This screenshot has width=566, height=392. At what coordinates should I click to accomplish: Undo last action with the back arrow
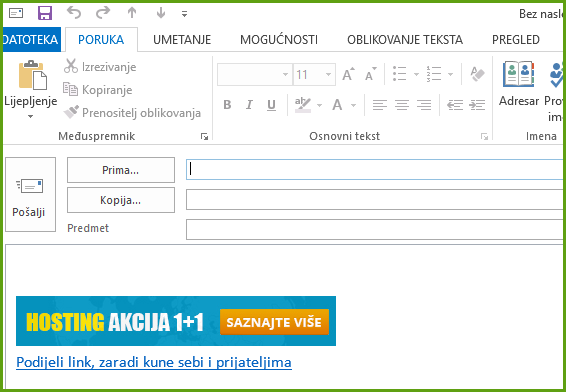point(74,13)
